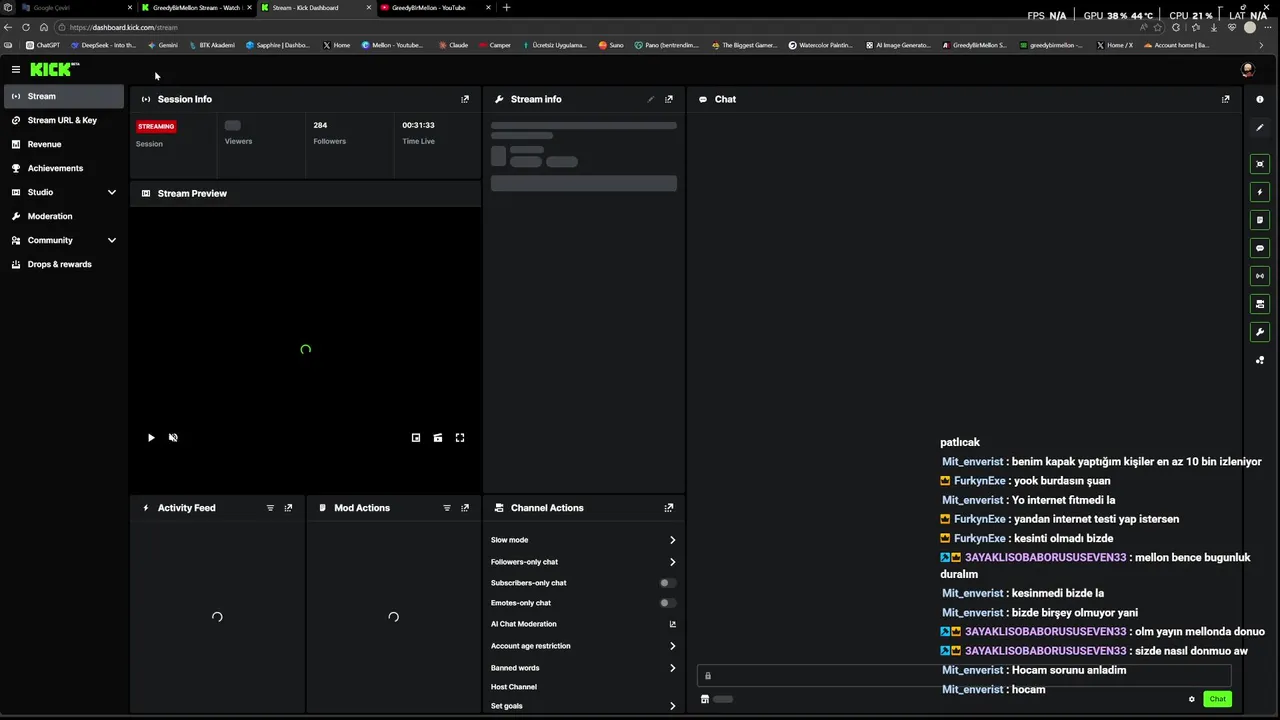The height and width of the screenshot is (720, 1280).
Task: Open Set goals options chevron
Action: [x=672, y=706]
